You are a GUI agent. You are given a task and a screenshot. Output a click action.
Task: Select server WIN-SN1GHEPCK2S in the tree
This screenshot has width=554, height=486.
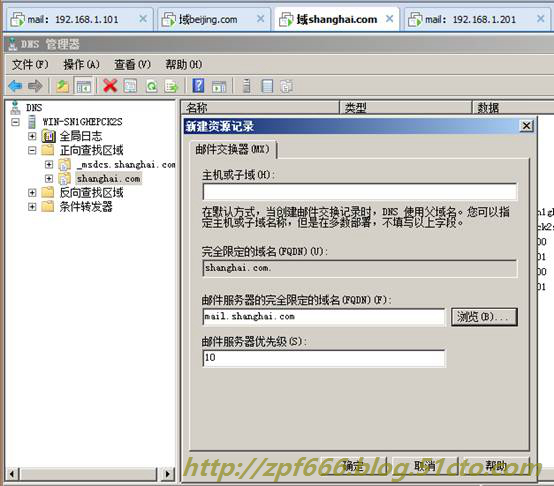click(x=82, y=122)
